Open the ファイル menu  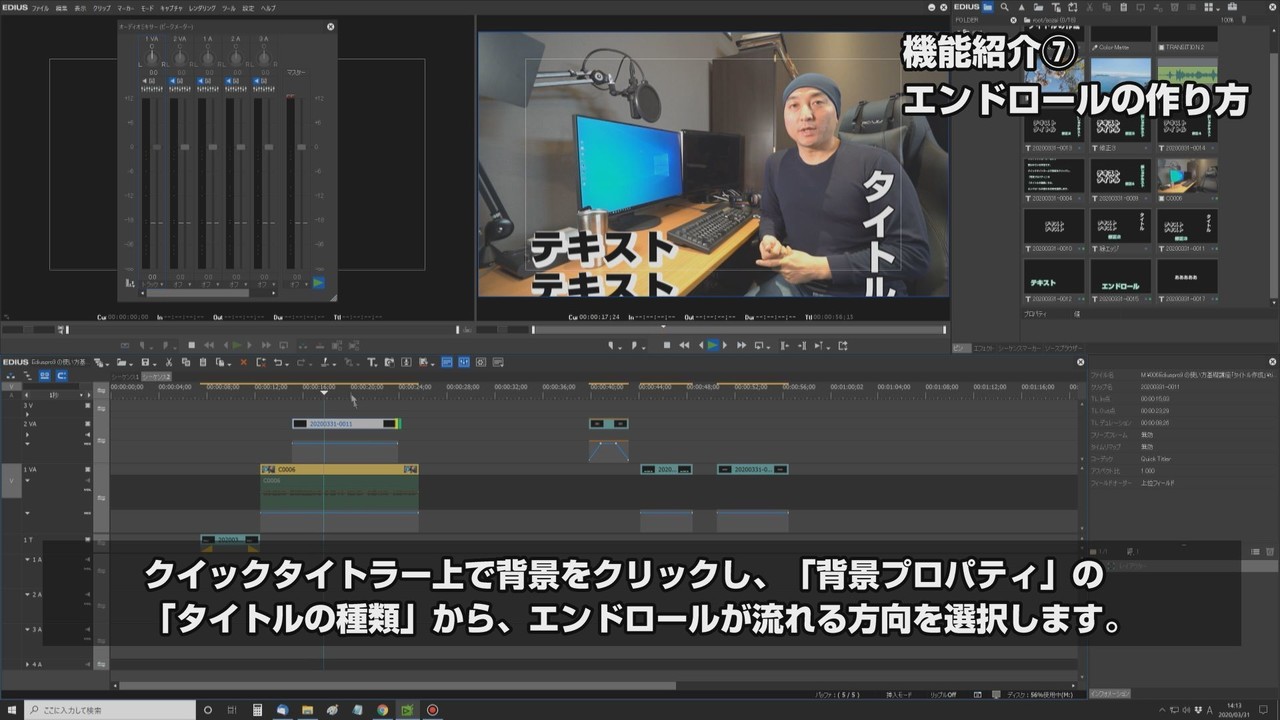(x=40, y=7)
